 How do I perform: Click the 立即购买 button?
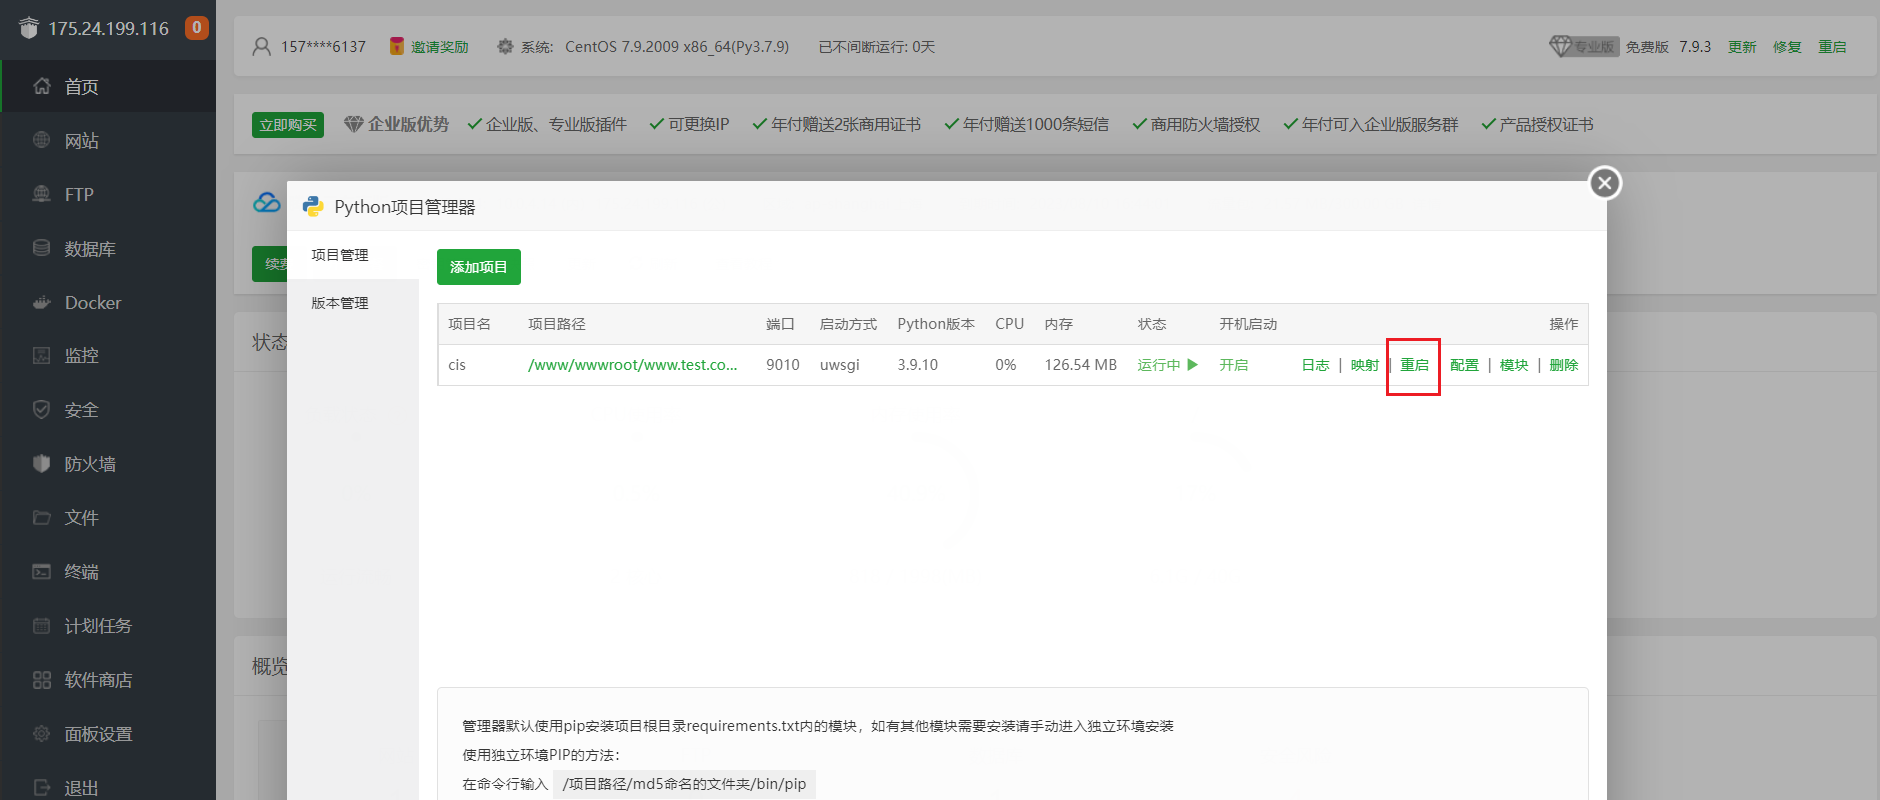[288, 125]
